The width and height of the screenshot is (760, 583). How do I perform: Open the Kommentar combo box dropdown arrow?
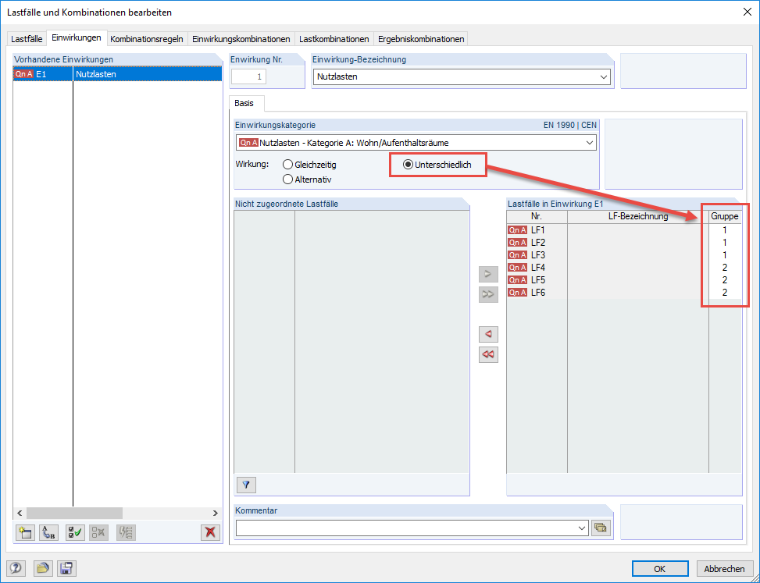point(582,528)
